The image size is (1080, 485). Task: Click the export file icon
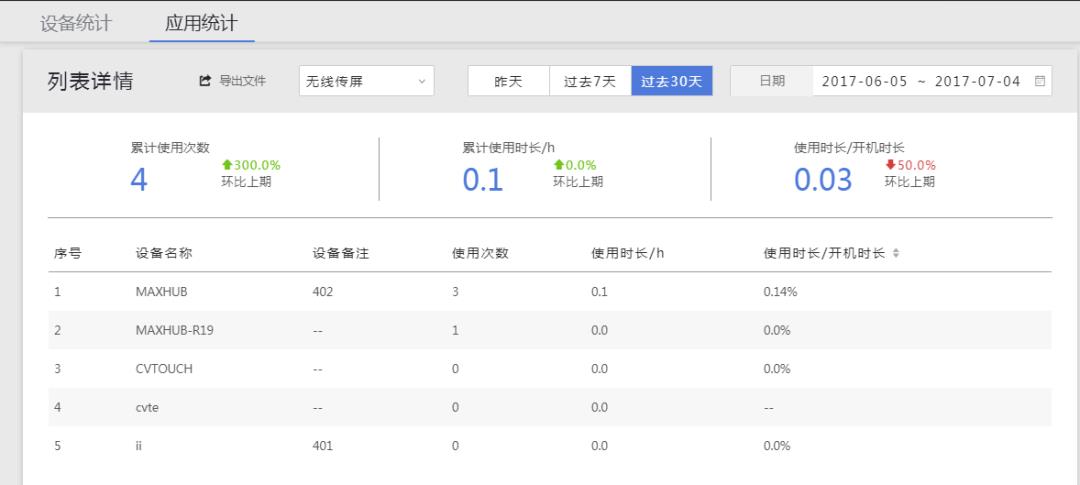click(x=206, y=81)
